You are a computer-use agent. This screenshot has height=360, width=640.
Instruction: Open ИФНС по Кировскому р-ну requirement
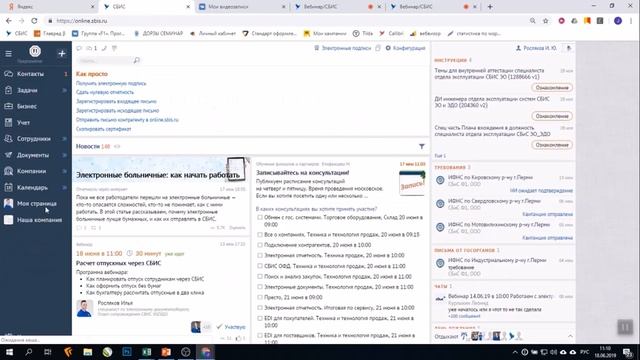pos(490,178)
